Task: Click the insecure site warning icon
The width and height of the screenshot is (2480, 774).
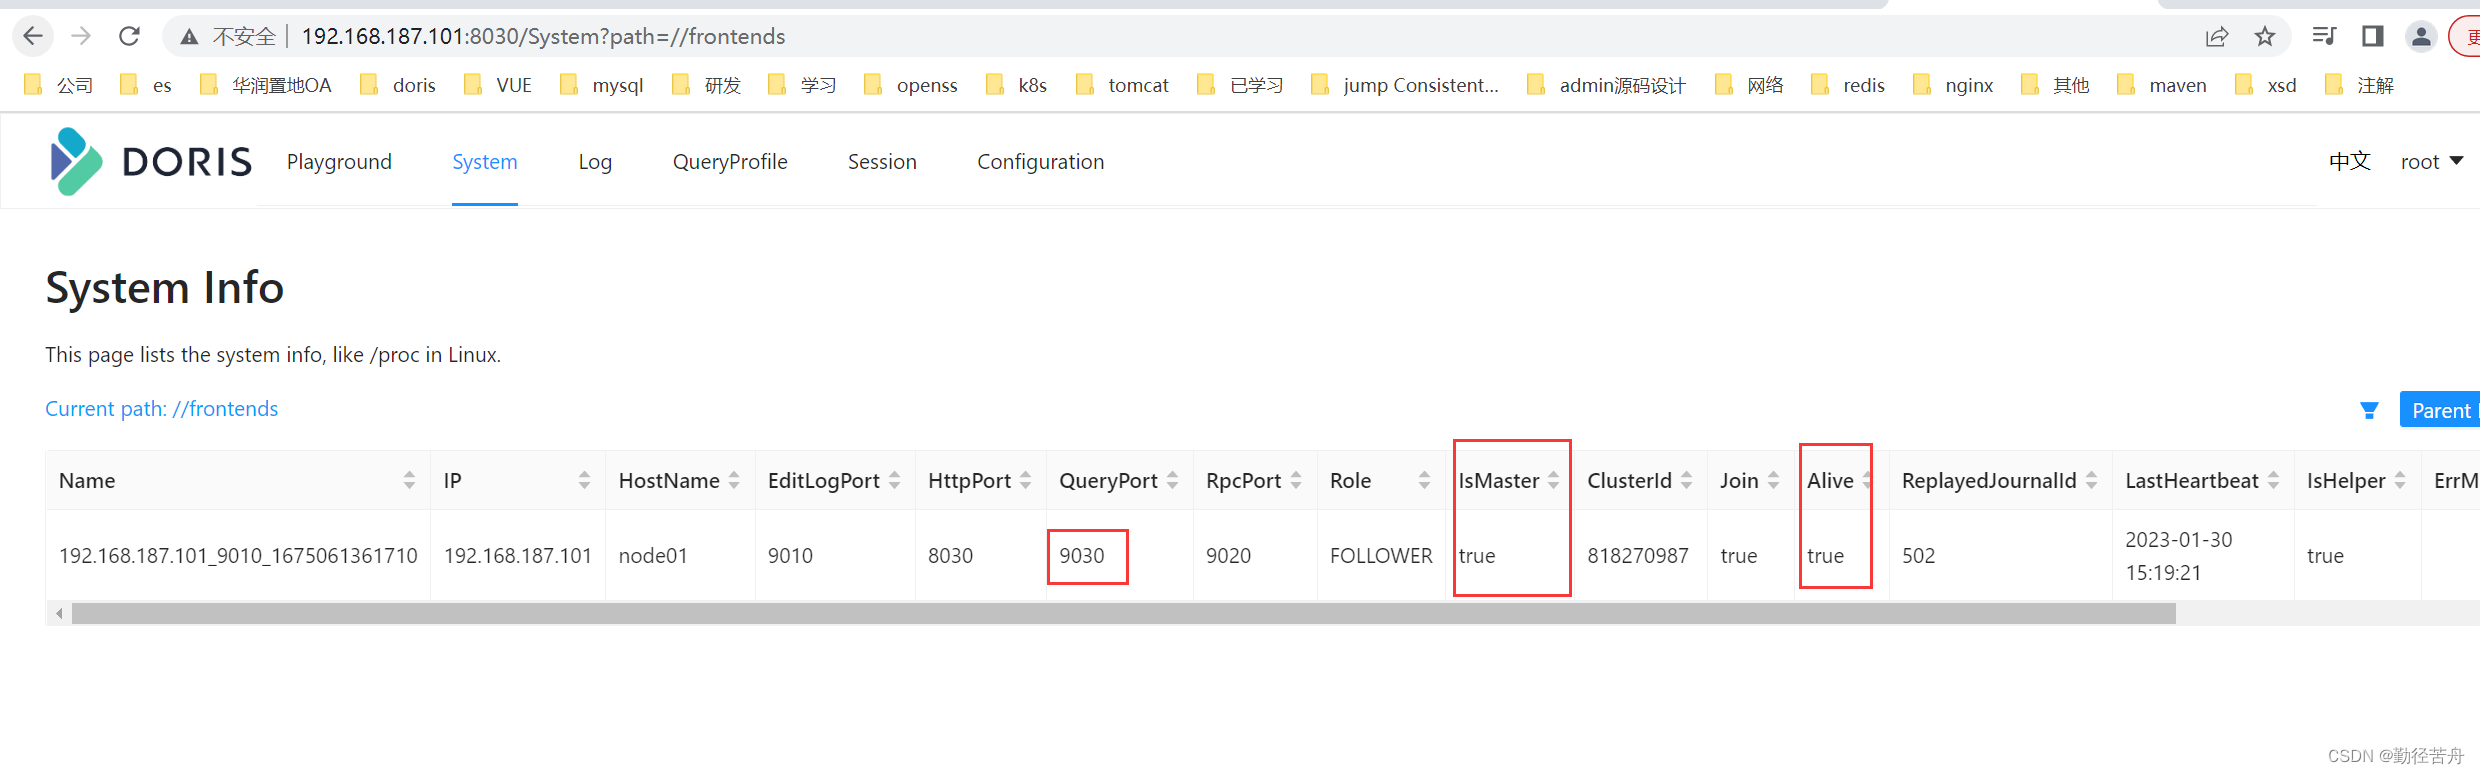Action: tap(189, 37)
